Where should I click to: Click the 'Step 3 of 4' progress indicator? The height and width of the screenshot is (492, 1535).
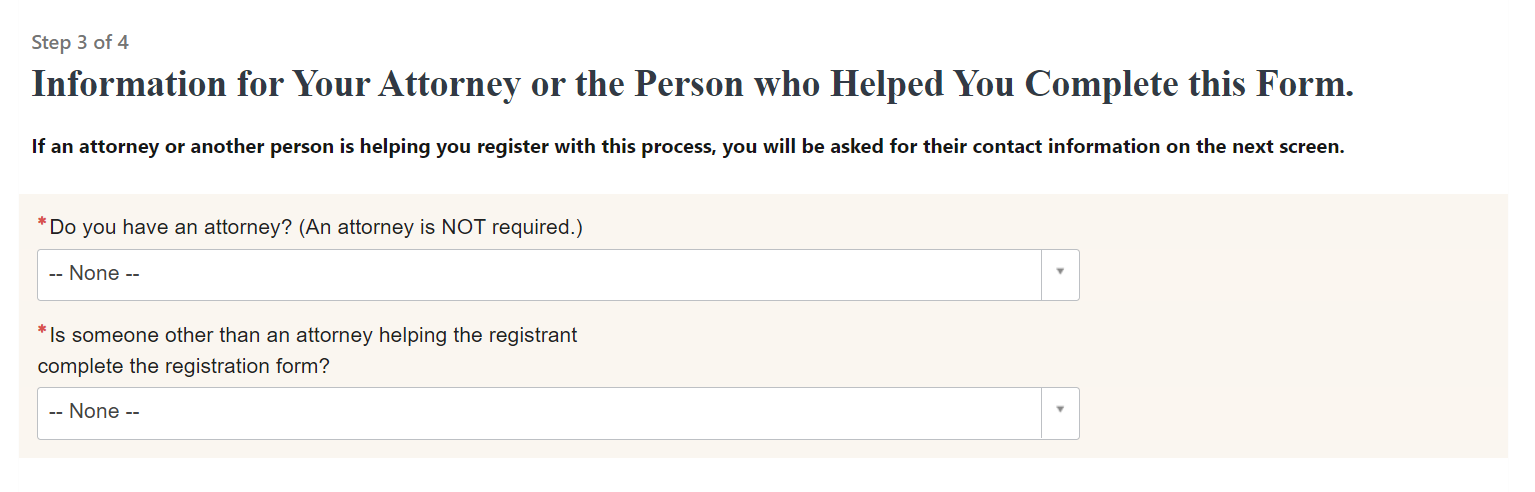point(80,43)
